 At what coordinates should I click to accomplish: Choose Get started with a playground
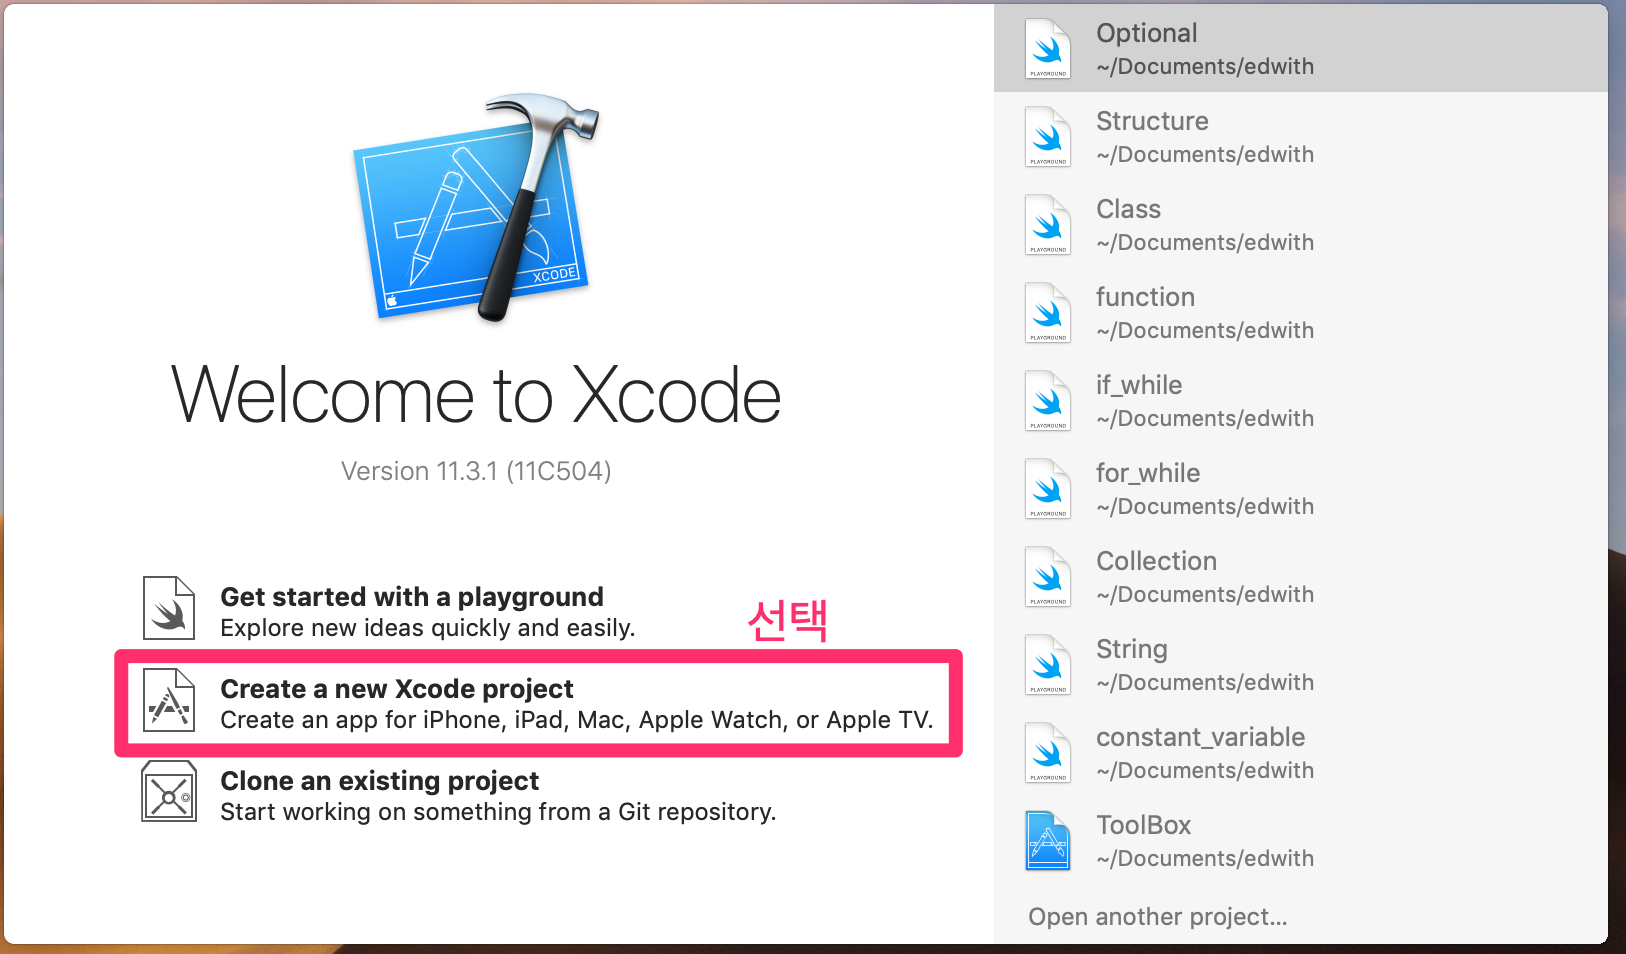[x=412, y=597]
